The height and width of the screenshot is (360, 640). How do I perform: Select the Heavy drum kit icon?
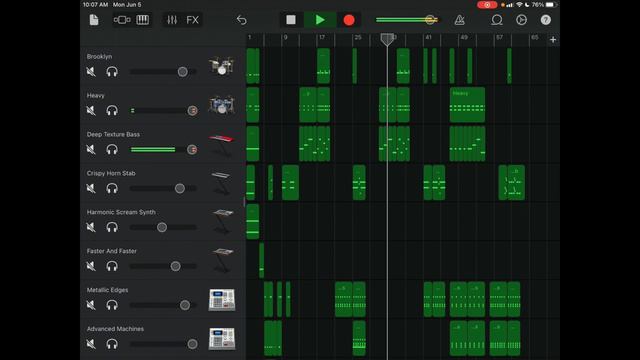tap(222, 104)
